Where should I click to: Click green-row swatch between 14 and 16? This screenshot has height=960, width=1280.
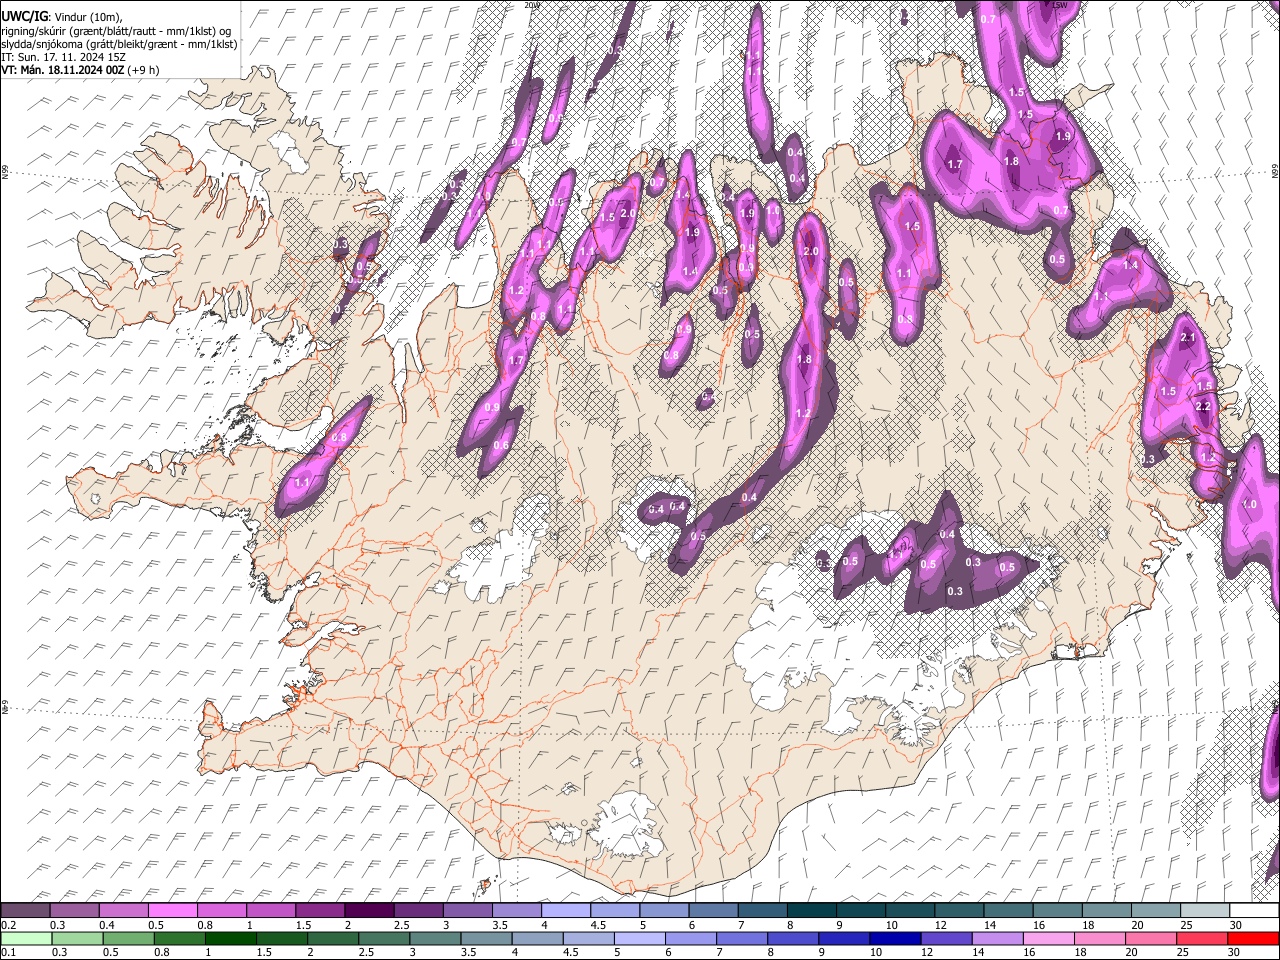(x=998, y=938)
